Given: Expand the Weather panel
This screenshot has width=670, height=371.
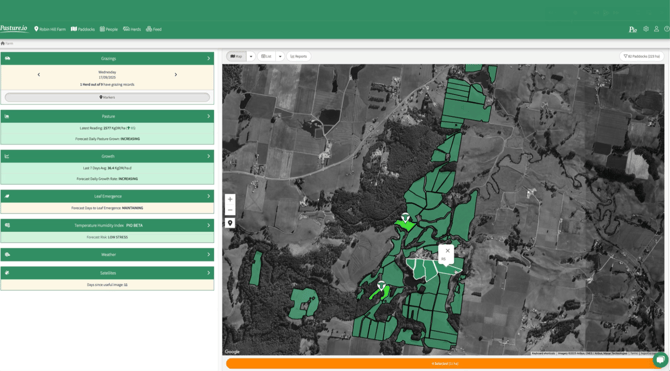Looking at the screenshot, I should click(x=107, y=254).
